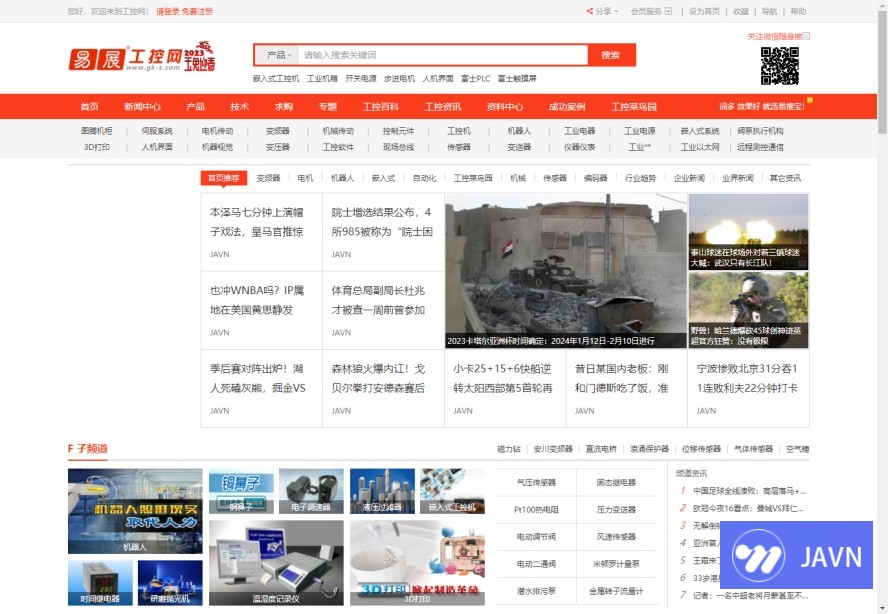Screen dimensions: 888x614
Task: Click the WeChat QR code image
Action: point(779,66)
